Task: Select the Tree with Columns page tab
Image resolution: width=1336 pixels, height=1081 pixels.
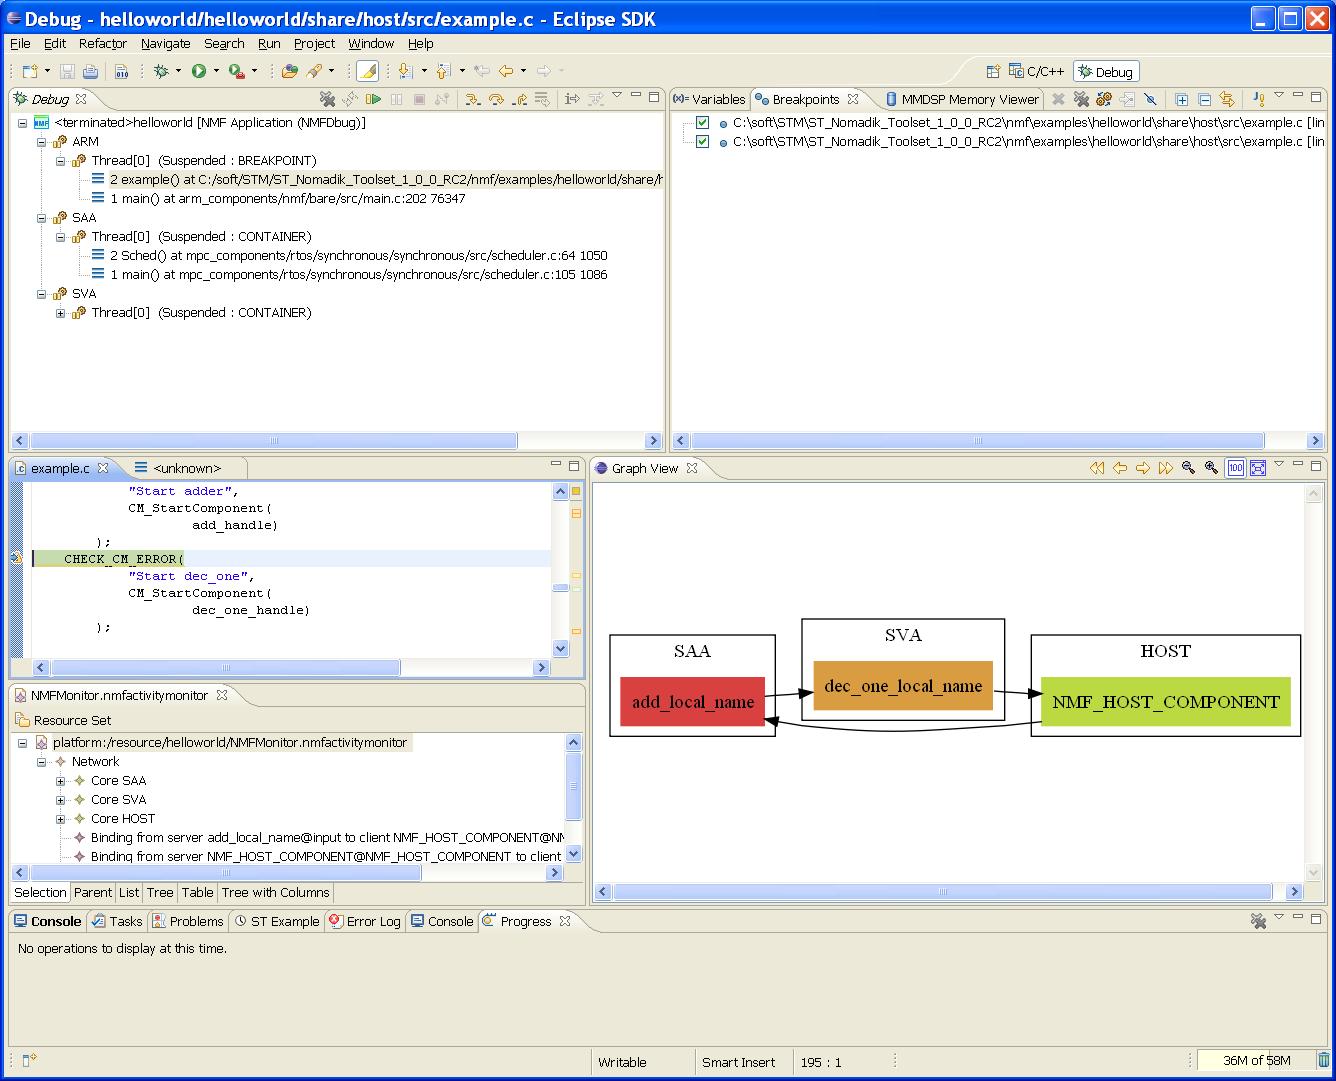Action: click(x=275, y=893)
